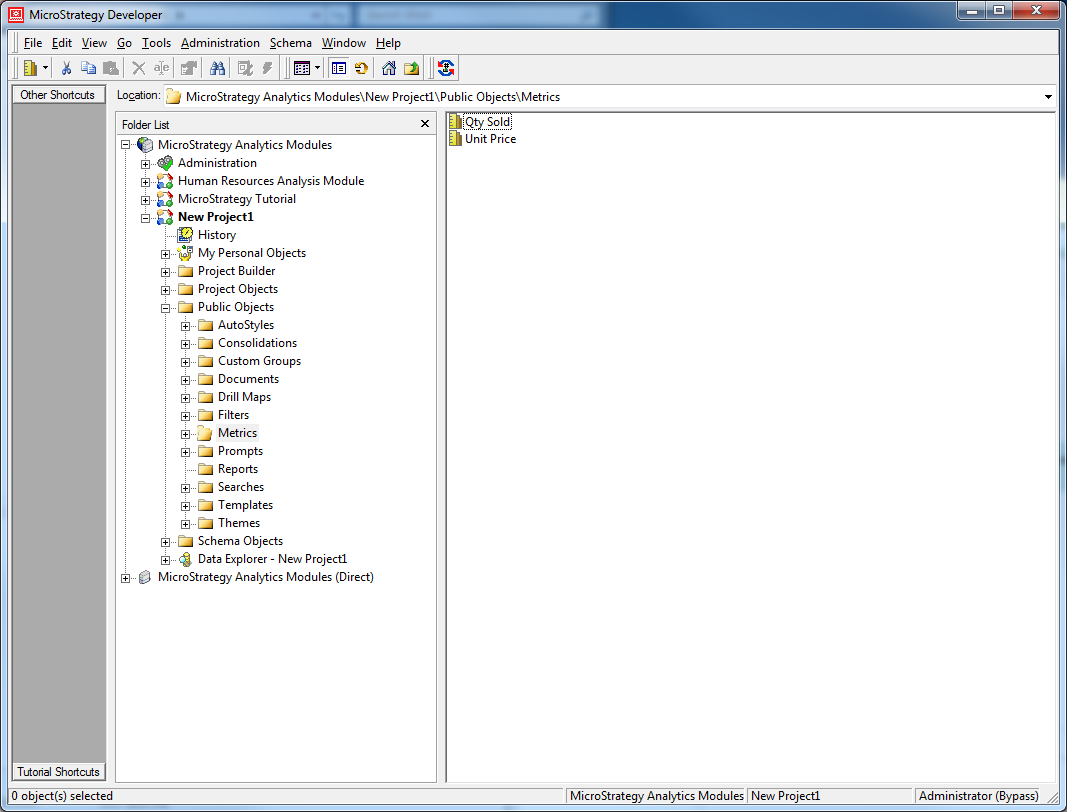Select the Unit Price metric
Image resolution: width=1067 pixels, height=812 pixels.
pos(490,139)
